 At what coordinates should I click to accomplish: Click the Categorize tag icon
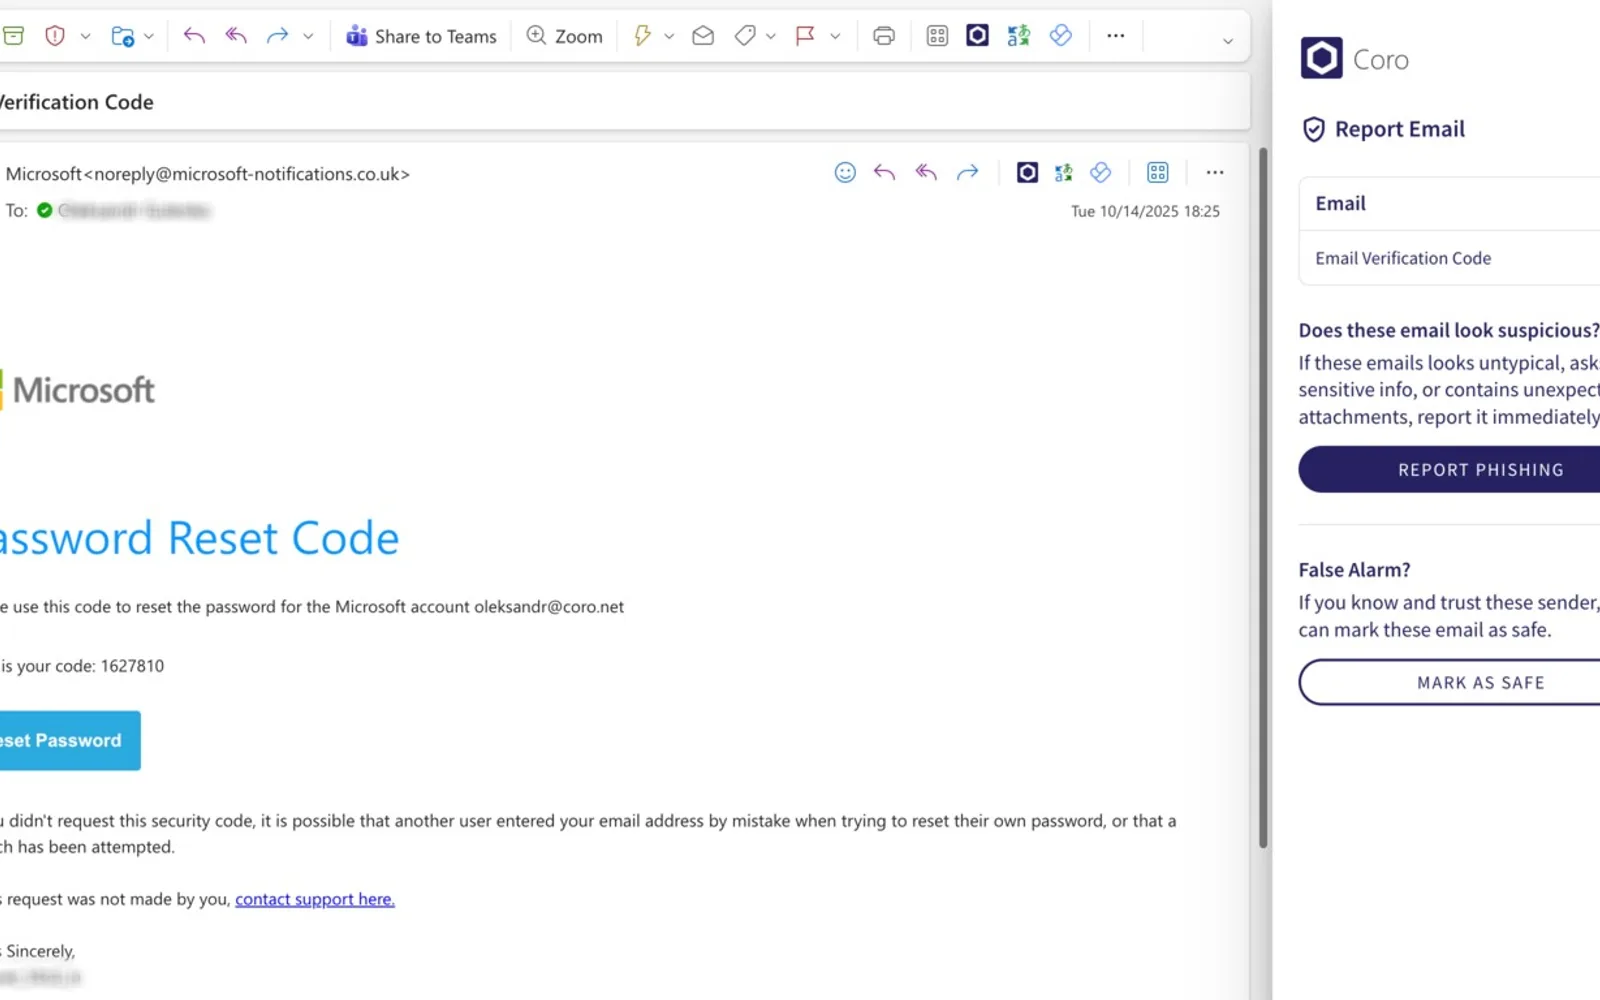click(x=745, y=36)
